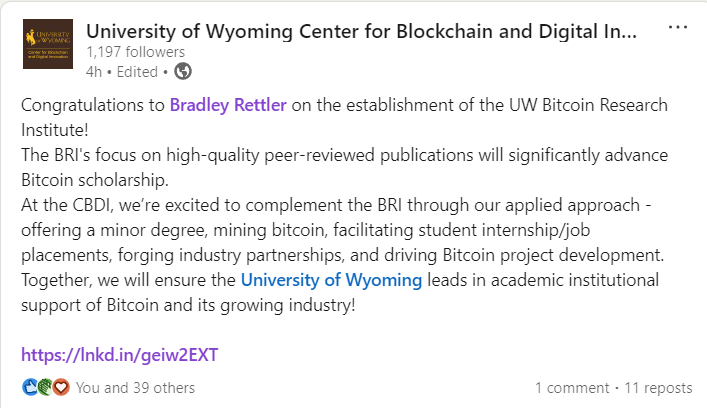Click the red heart Love reaction icon

60,387
